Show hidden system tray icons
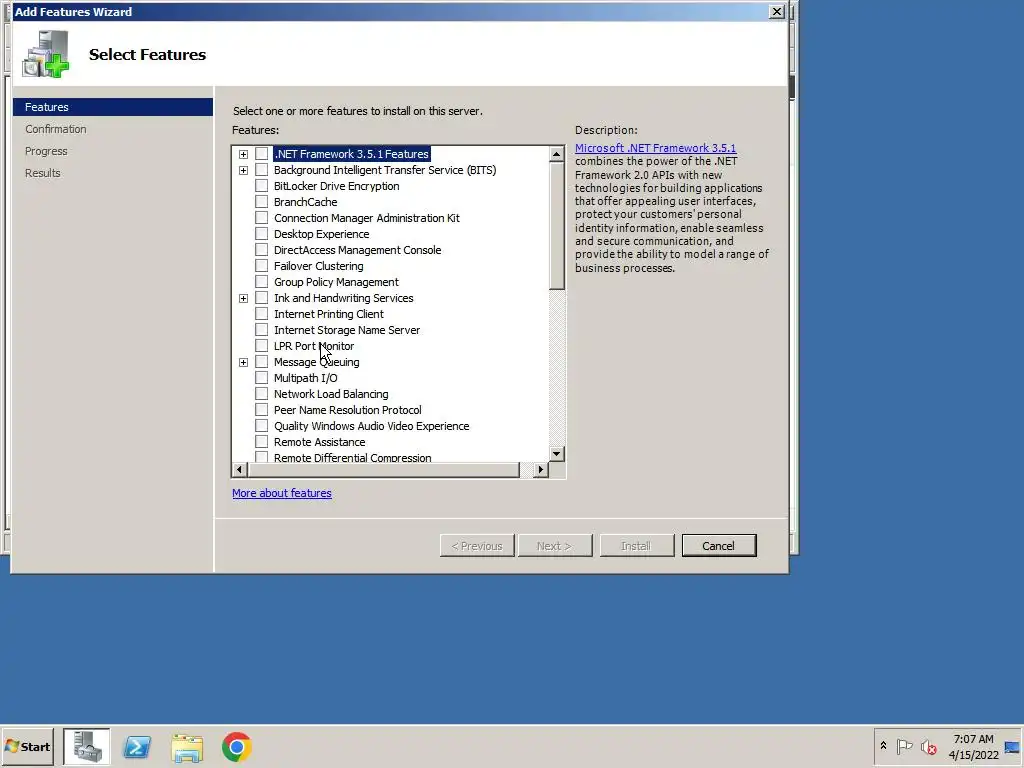The width and height of the screenshot is (1024, 768). click(x=883, y=746)
